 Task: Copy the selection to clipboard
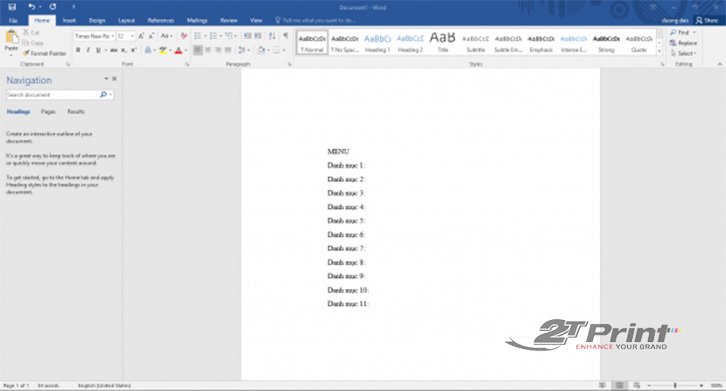tap(33, 43)
